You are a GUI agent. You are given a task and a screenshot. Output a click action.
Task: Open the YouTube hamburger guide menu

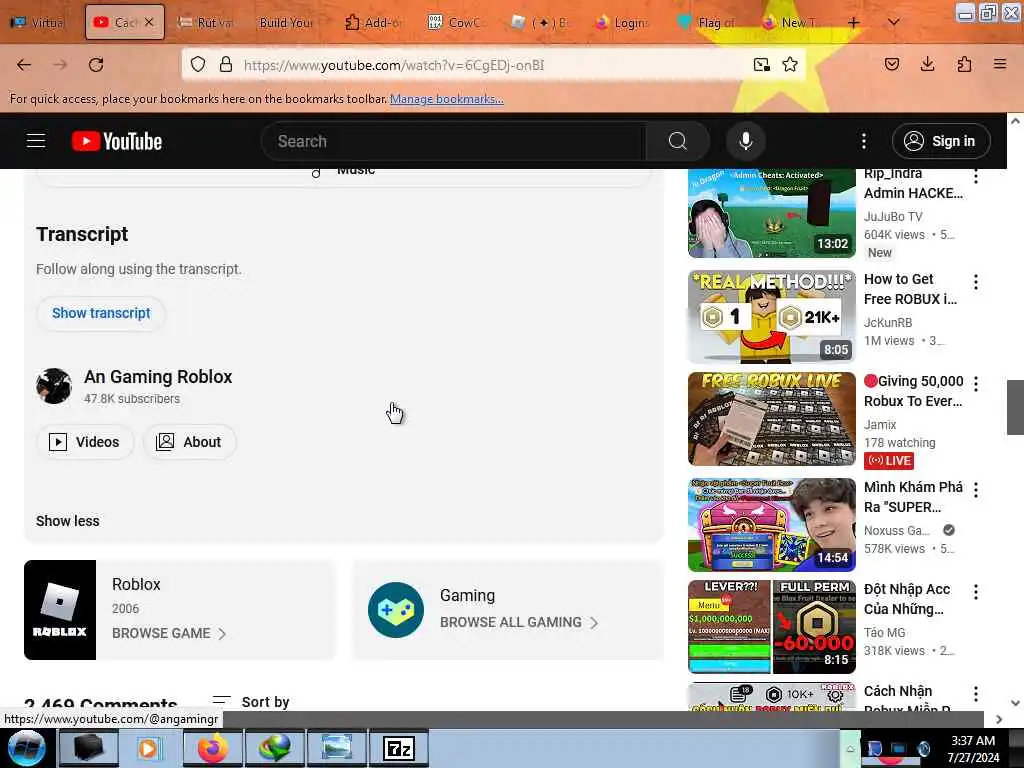tap(36, 141)
